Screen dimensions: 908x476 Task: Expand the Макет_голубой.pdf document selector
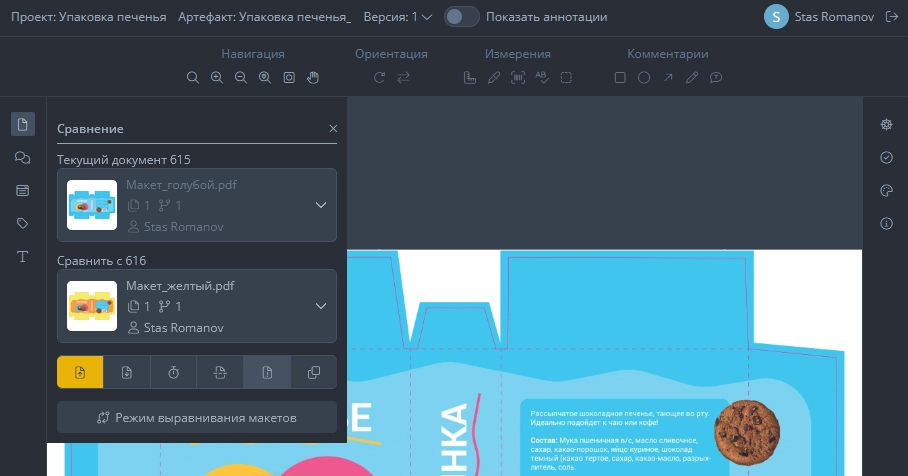pyautogui.click(x=321, y=205)
